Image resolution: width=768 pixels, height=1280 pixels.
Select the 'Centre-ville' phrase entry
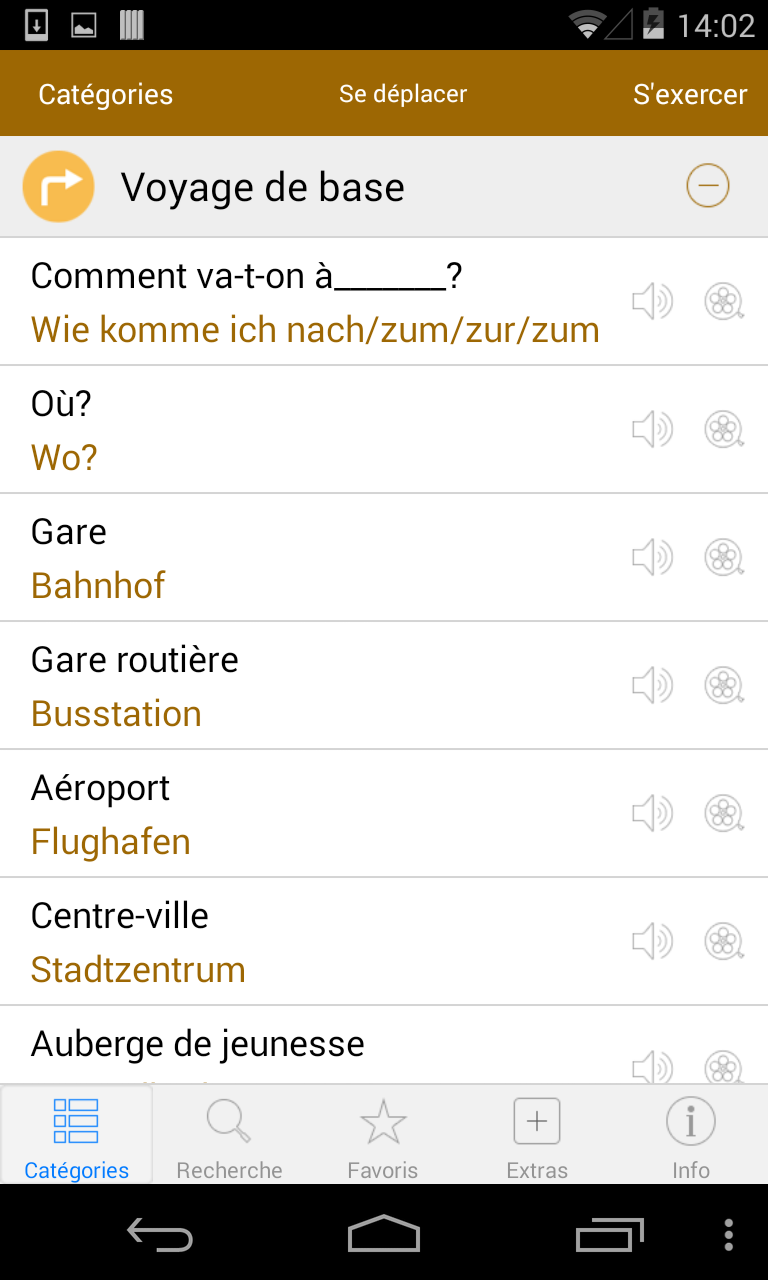[x=384, y=942]
